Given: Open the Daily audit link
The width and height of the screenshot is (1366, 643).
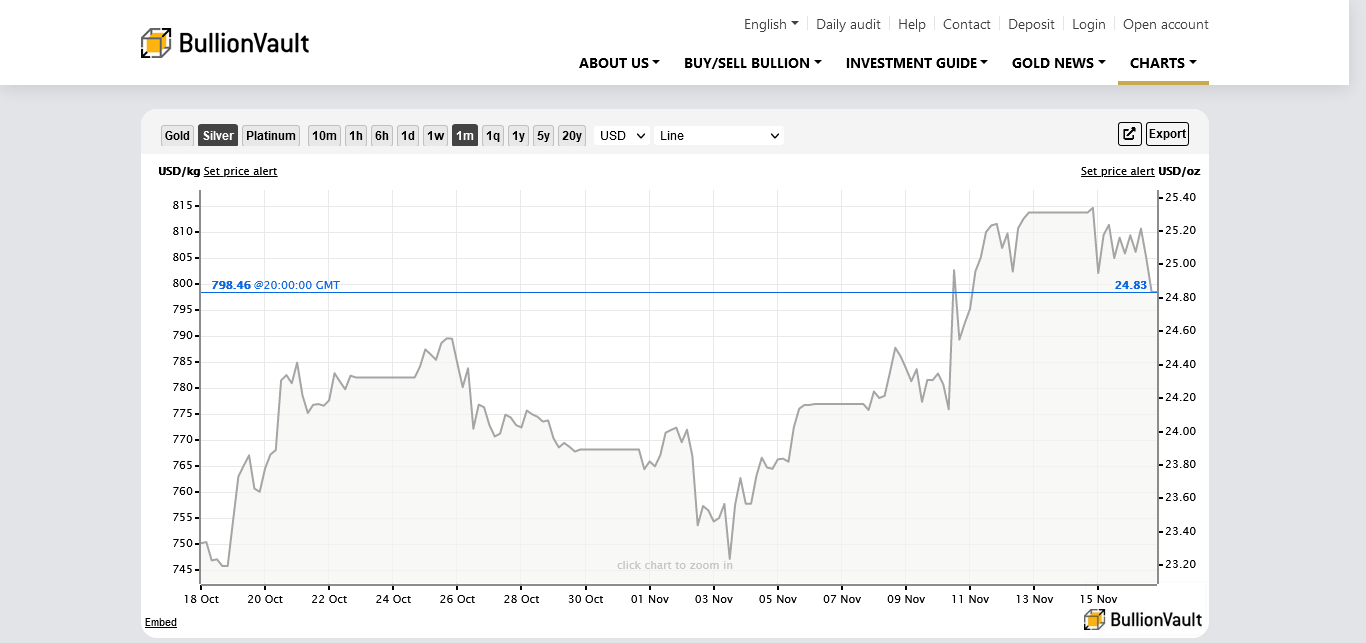Looking at the screenshot, I should [848, 24].
